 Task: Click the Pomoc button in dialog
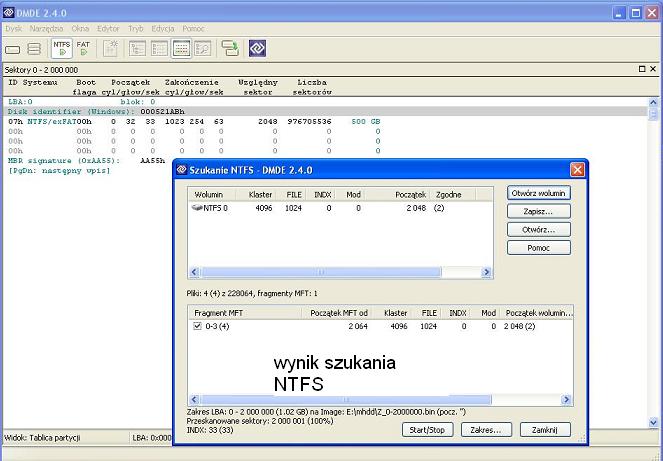point(539,248)
